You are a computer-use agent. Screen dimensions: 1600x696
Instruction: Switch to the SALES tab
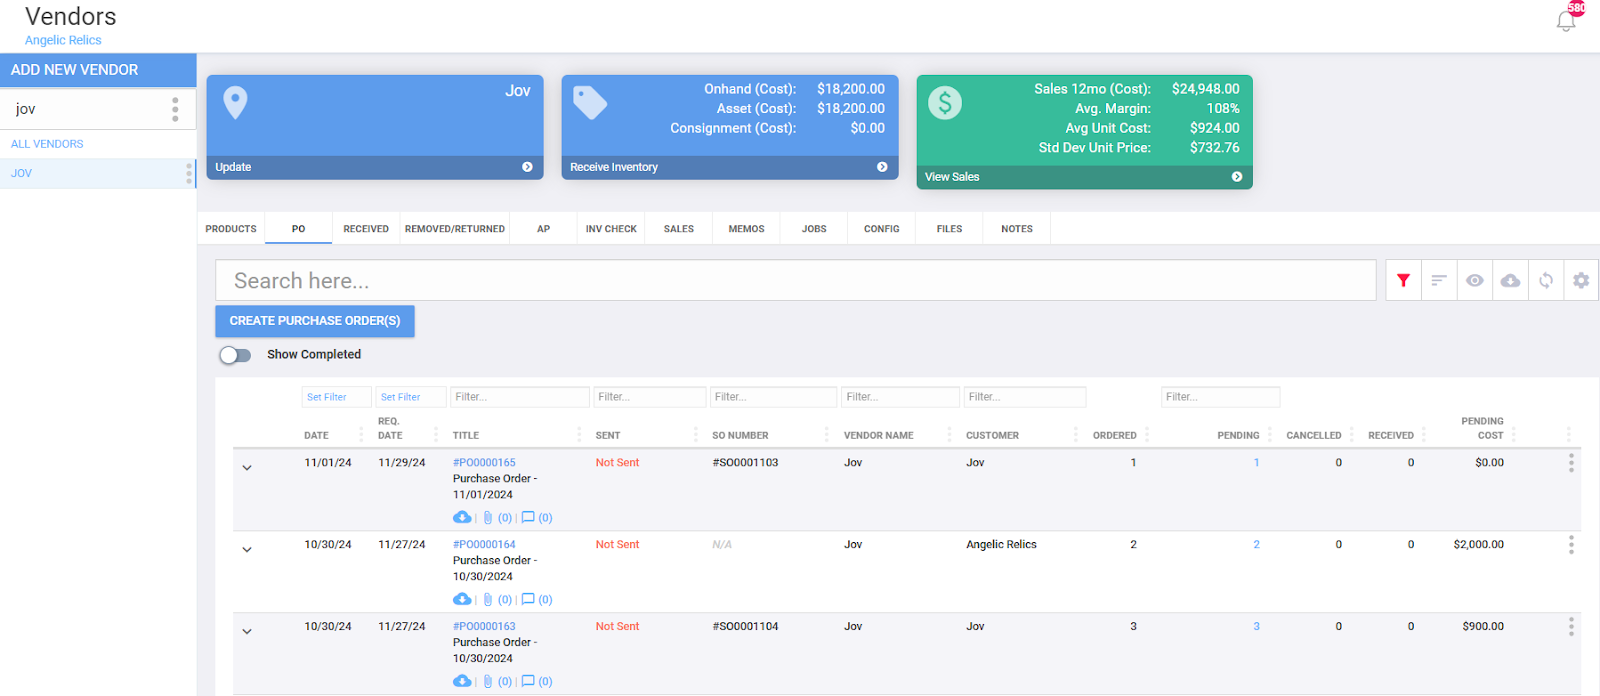(x=679, y=229)
